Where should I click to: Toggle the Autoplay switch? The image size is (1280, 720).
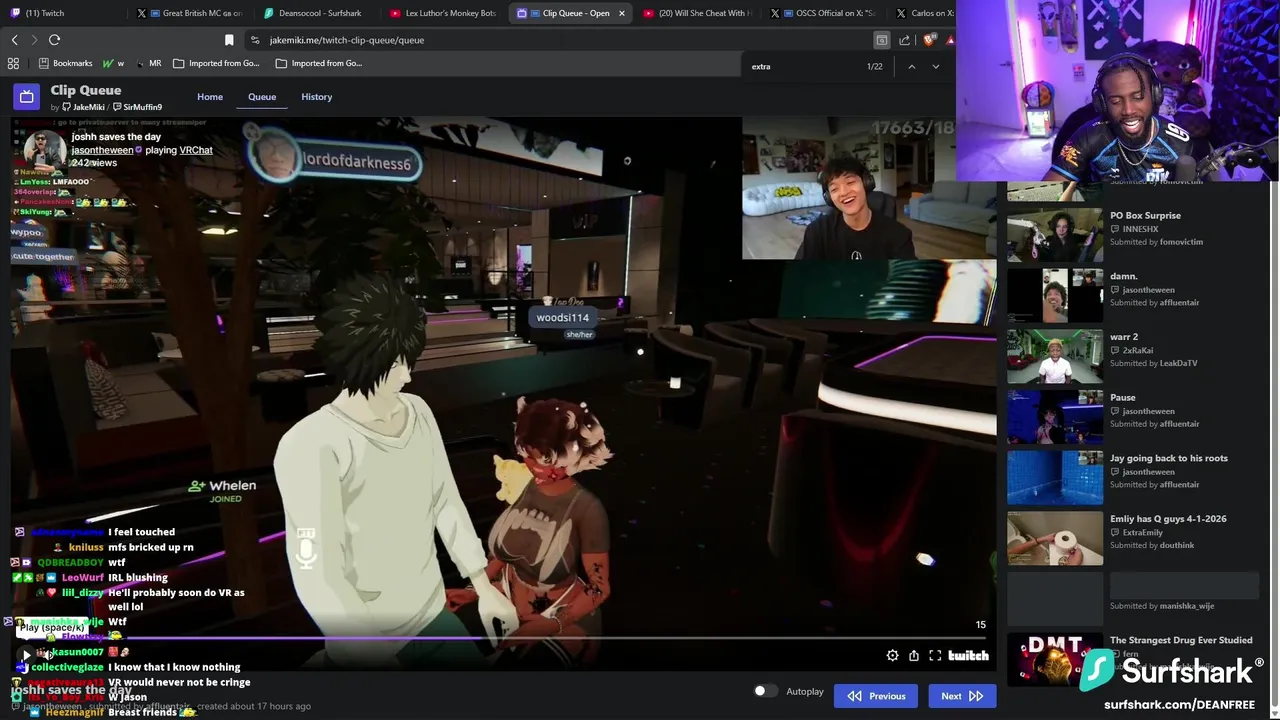click(x=765, y=691)
